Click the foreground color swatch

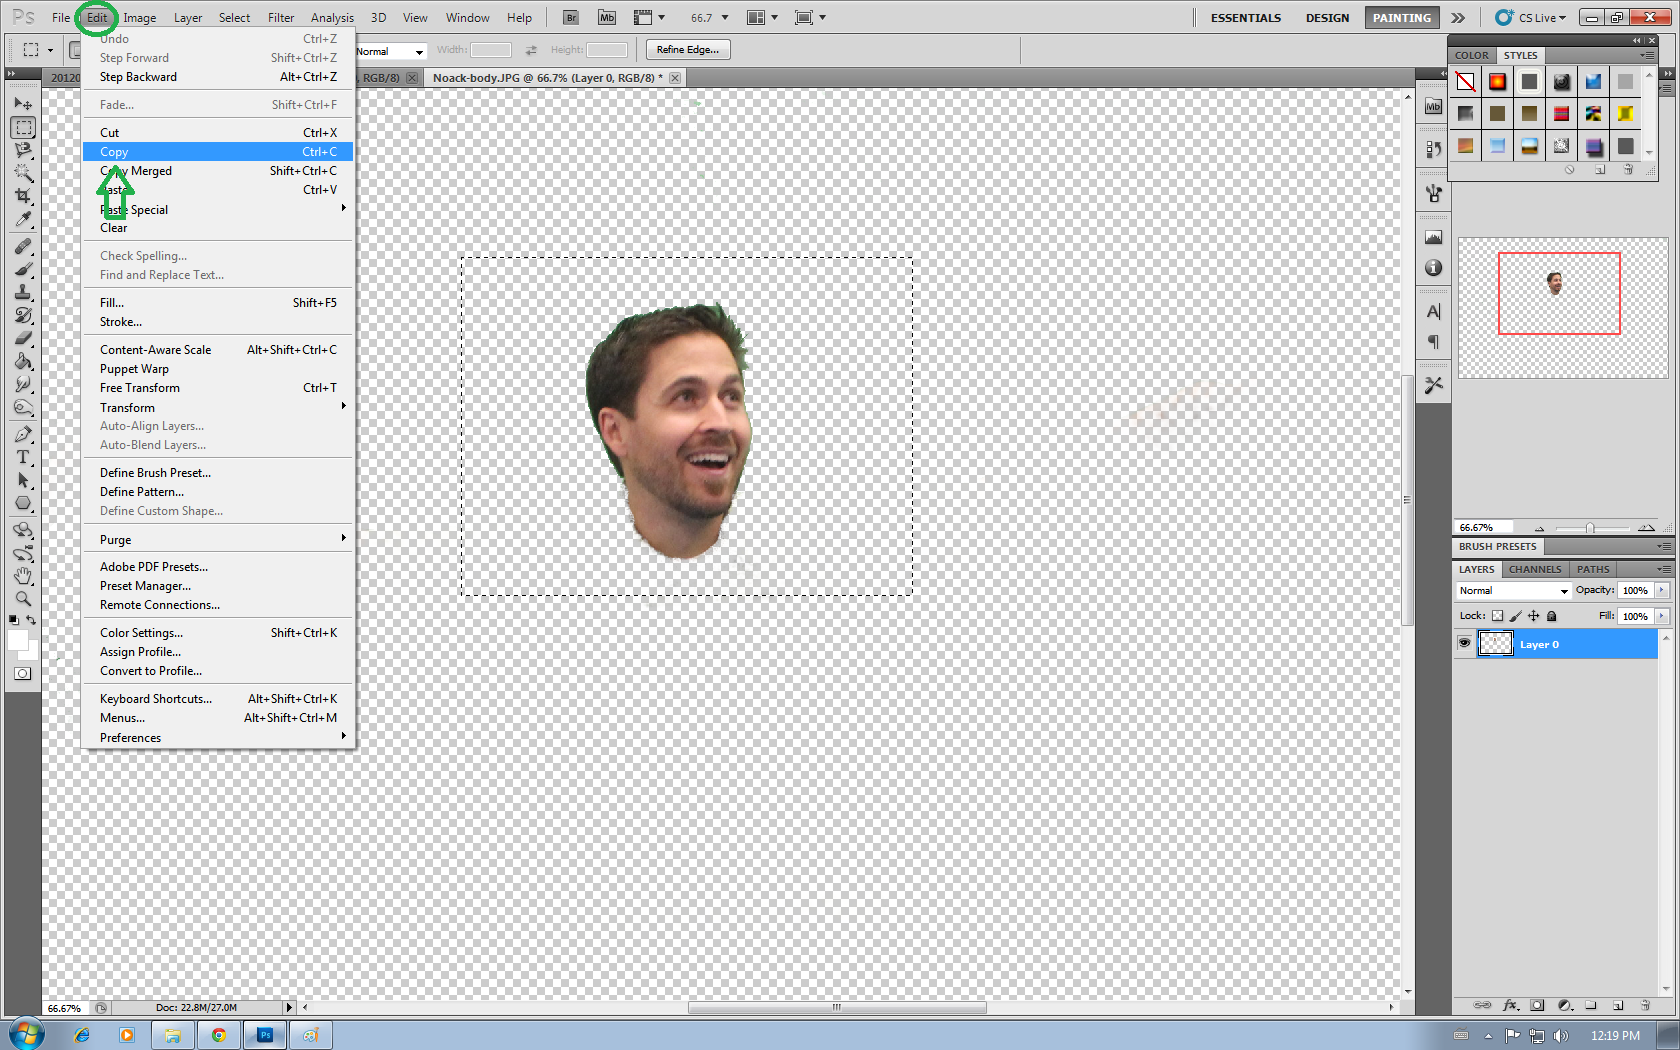pos(16,640)
